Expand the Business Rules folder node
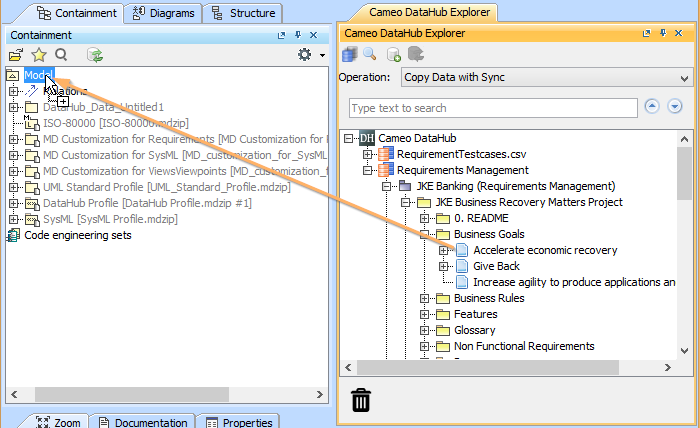 (426, 298)
